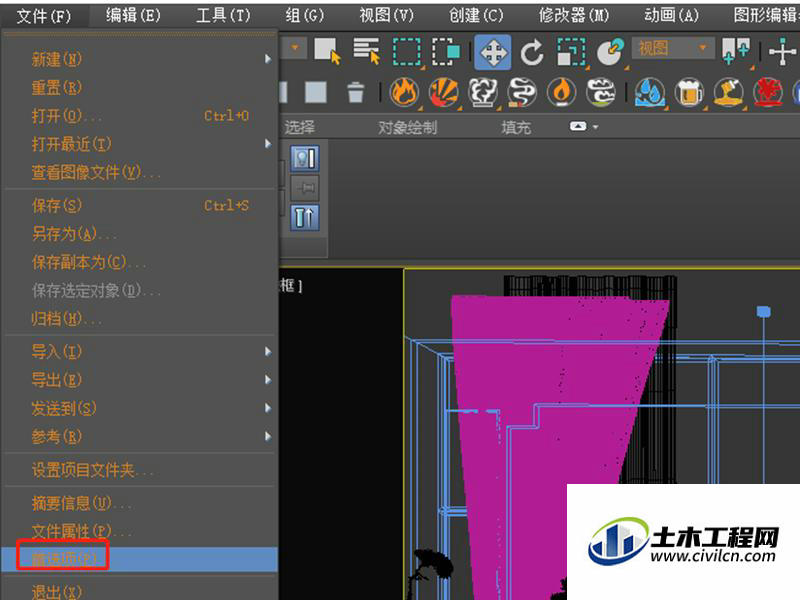Open the 编辑(E) menu
800x600 pixels.
[x=133, y=15]
